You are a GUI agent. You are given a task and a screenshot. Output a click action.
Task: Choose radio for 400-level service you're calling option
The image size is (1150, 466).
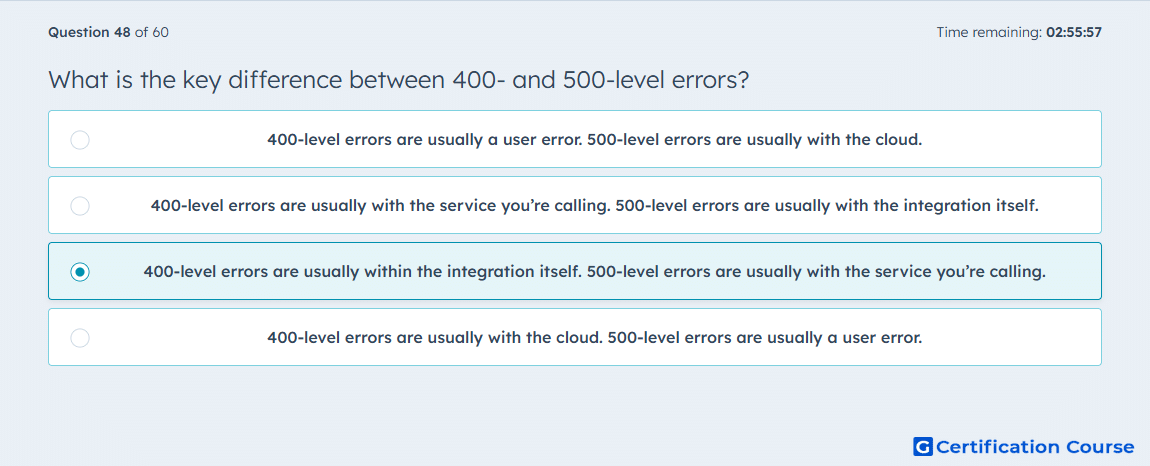click(x=80, y=205)
